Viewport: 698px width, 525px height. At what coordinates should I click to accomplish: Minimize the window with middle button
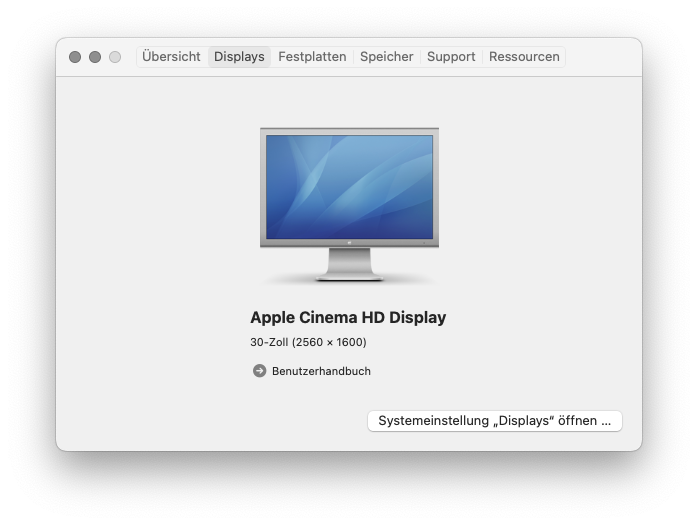[95, 57]
